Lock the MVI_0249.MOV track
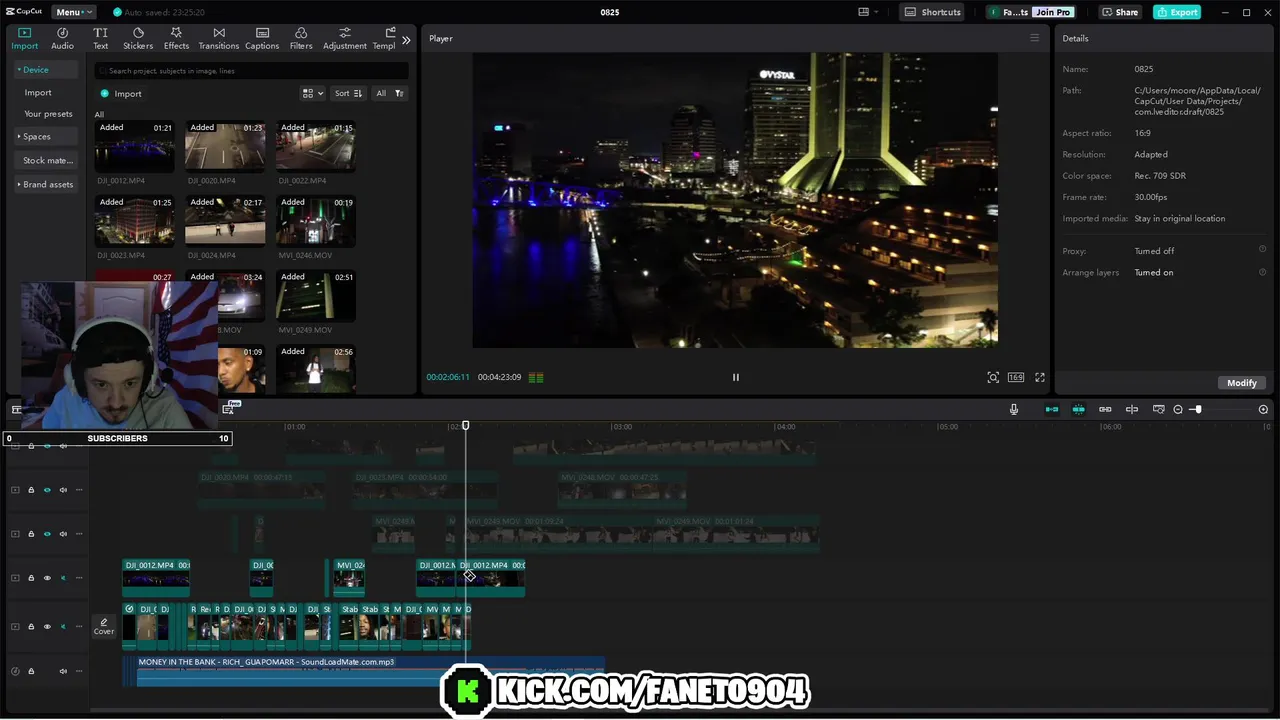Screen dimensions: 1280x720 coord(31,534)
